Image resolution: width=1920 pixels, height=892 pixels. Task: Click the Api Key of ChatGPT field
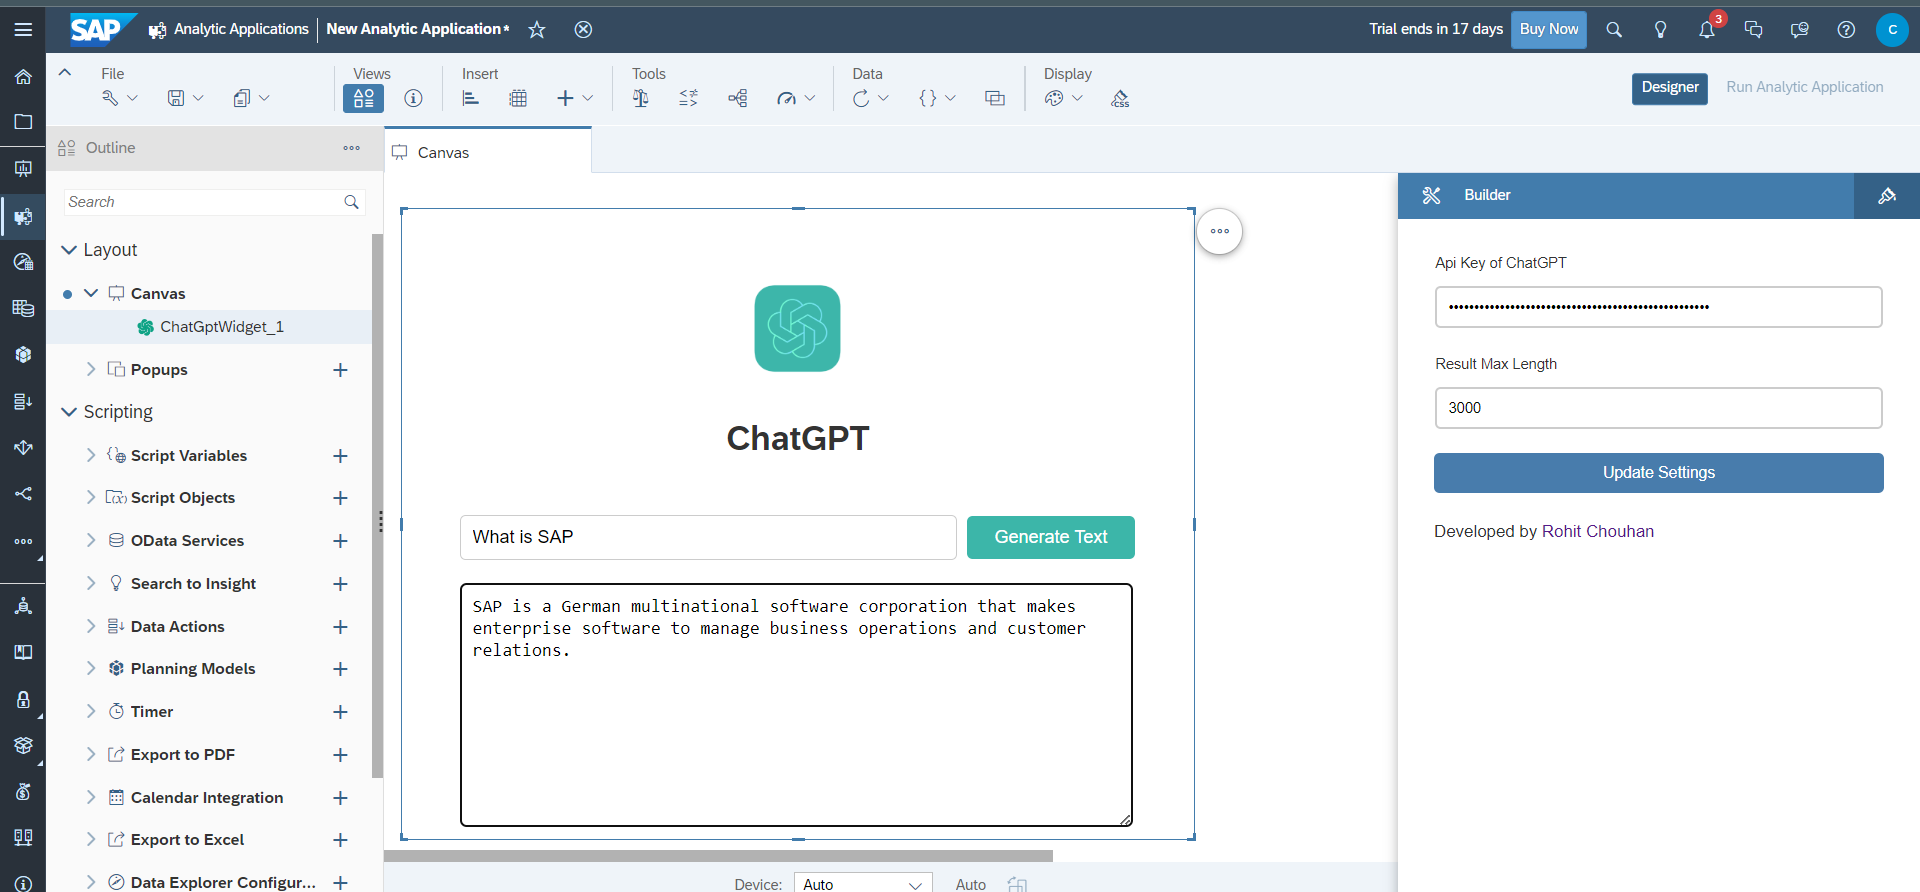click(1658, 307)
